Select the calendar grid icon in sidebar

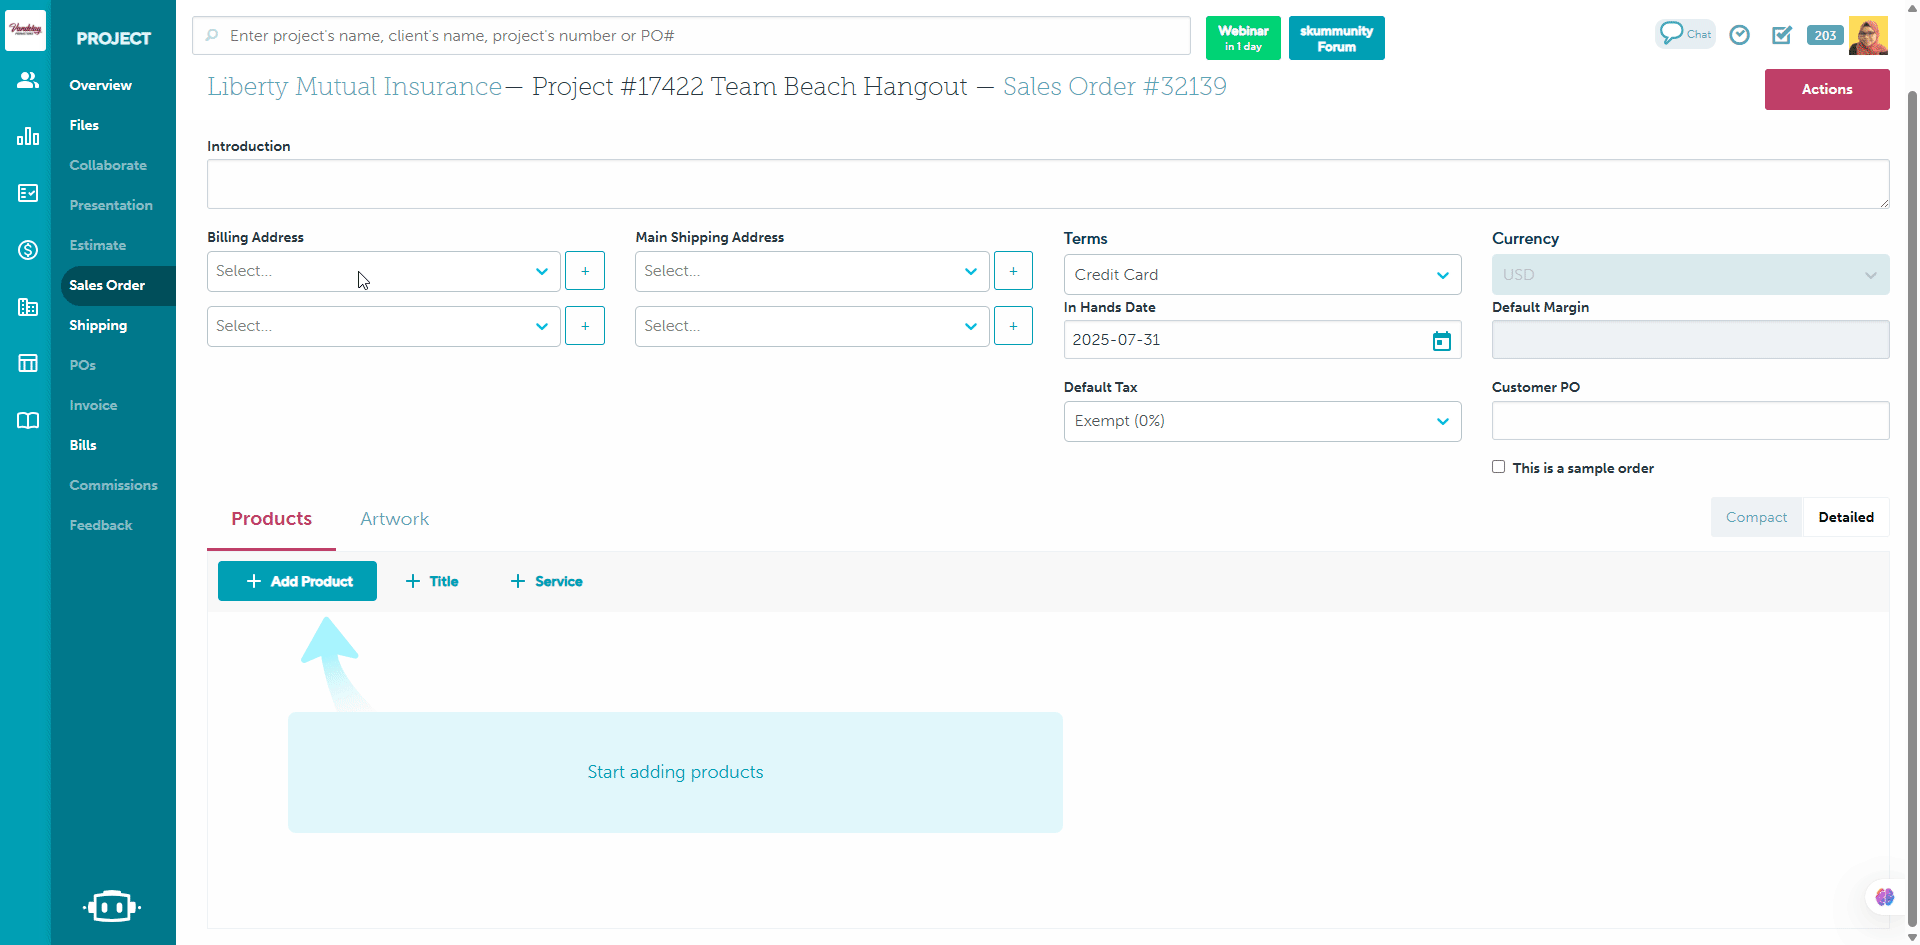click(27, 362)
